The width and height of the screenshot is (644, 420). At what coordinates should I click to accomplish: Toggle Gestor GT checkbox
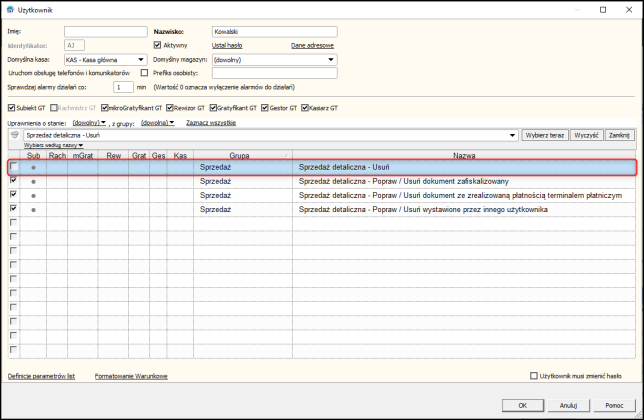click(265, 108)
